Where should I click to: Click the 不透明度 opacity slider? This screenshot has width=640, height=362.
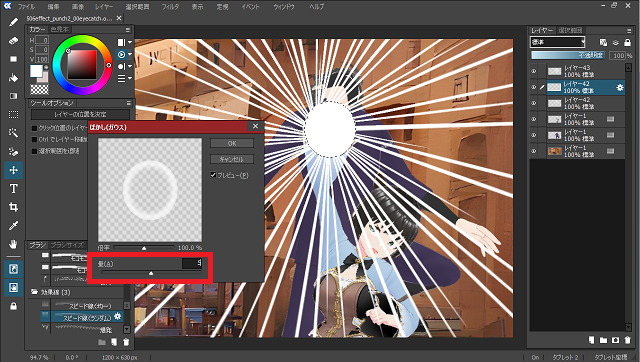[x=568, y=55]
